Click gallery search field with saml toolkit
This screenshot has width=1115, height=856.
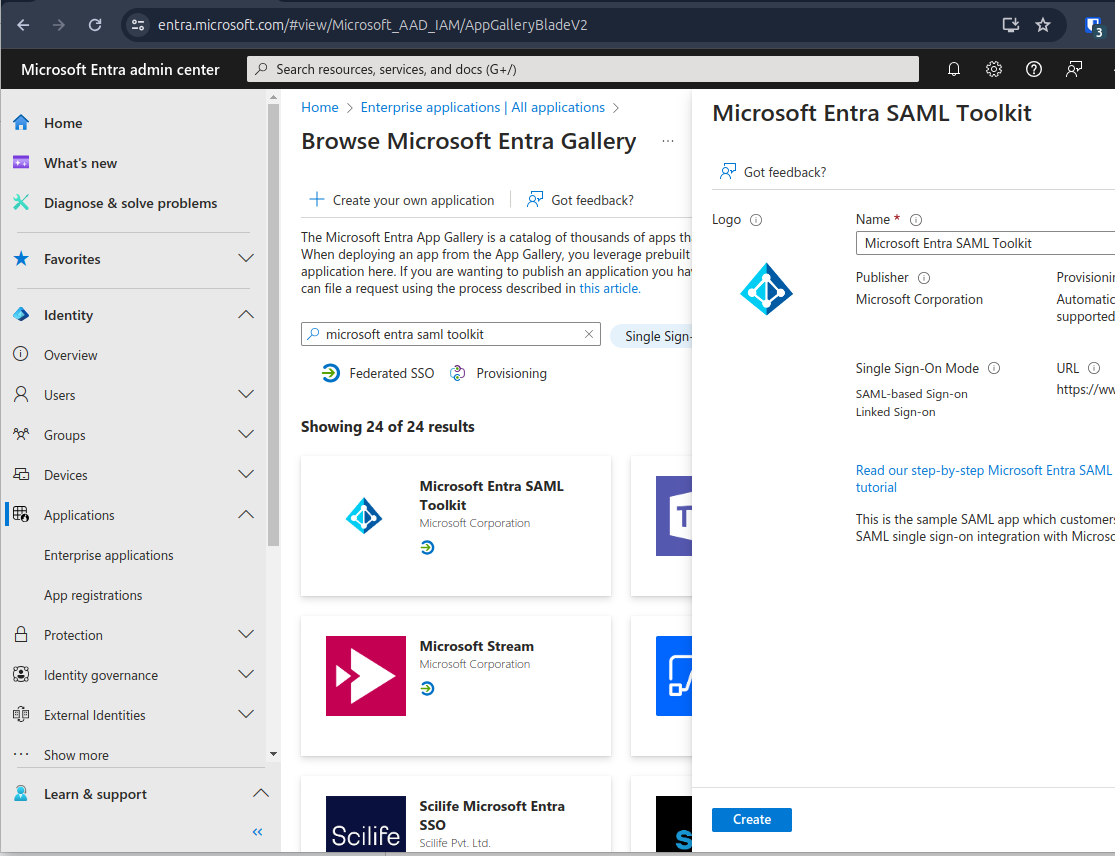point(451,334)
